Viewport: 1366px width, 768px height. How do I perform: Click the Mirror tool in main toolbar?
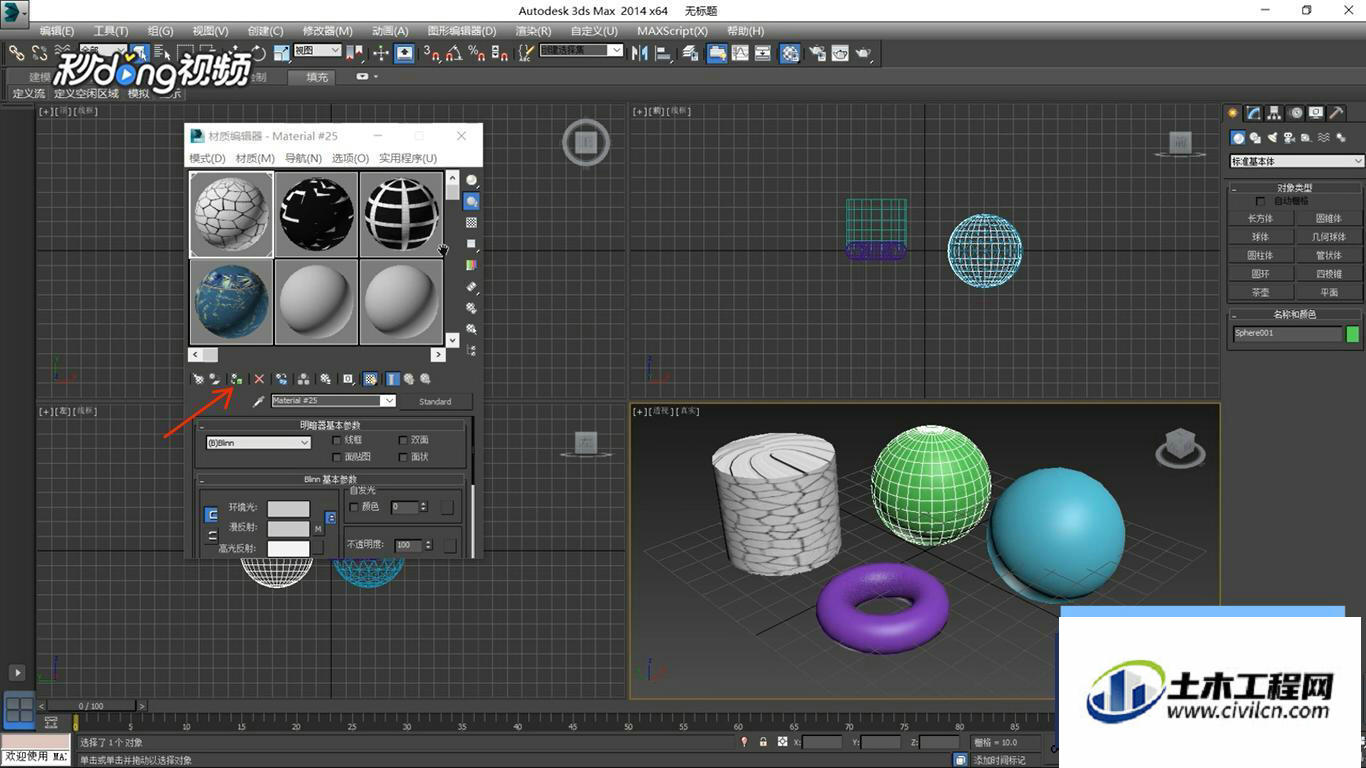point(641,53)
